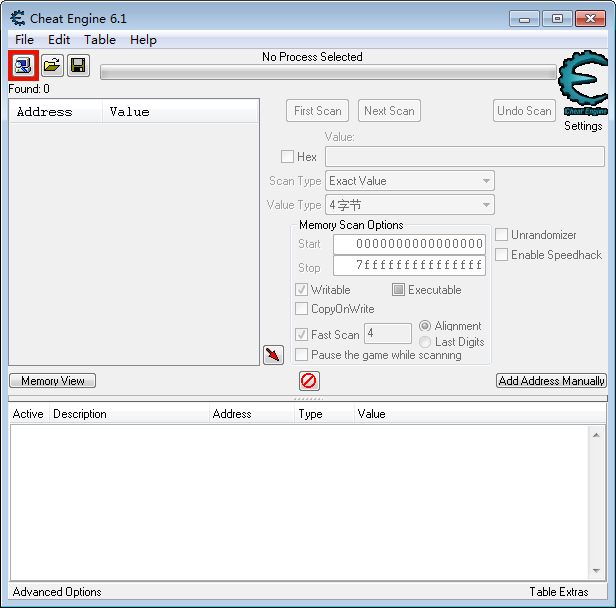Open the Table menu

(100, 40)
